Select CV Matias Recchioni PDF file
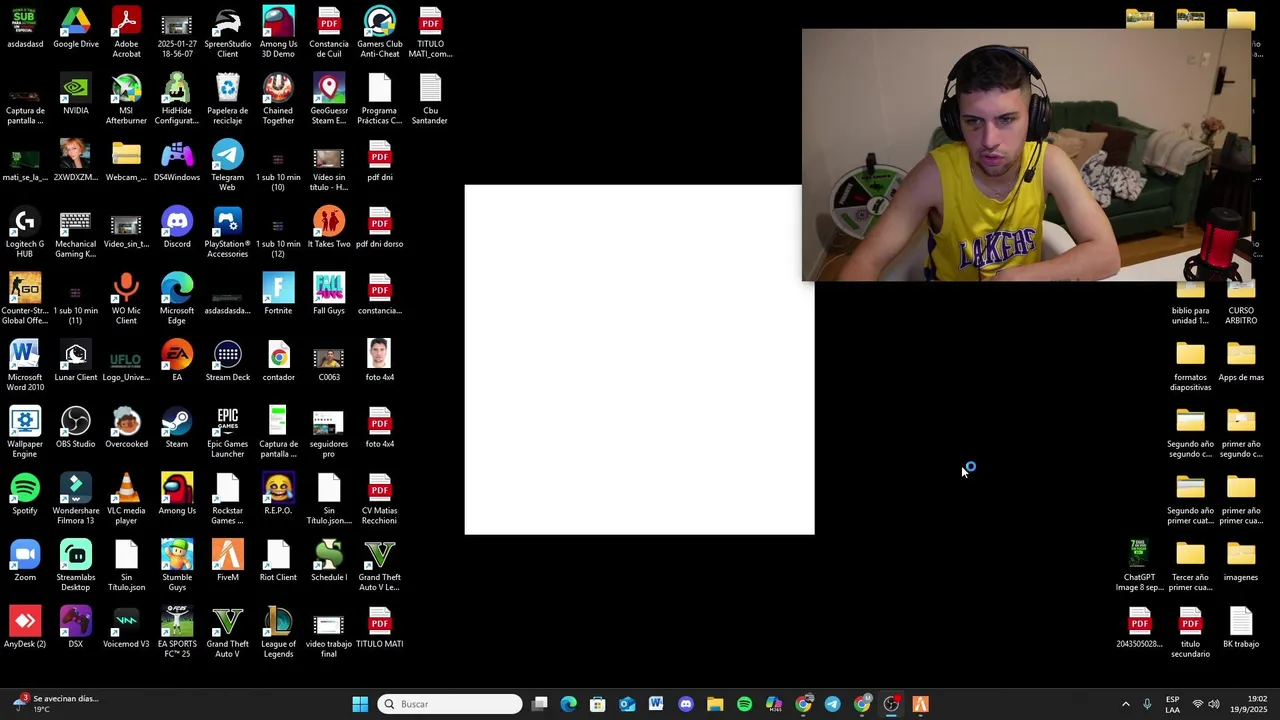Screen dimensions: 1280x720 click(379, 499)
